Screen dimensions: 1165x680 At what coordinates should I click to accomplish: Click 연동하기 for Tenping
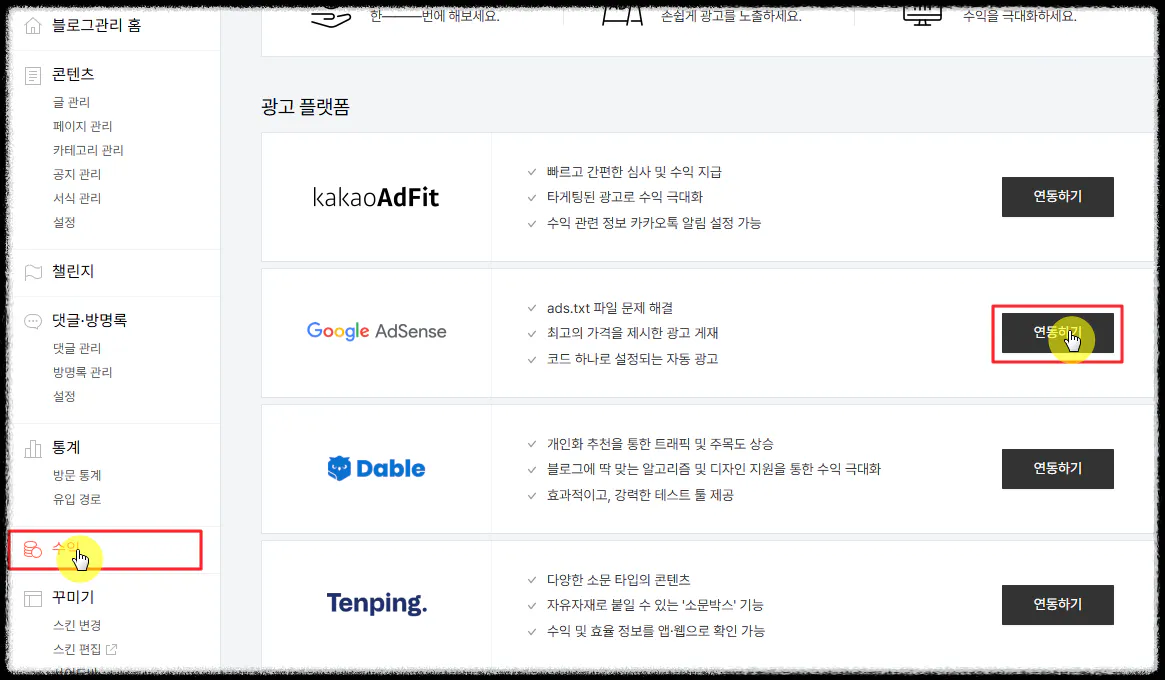1057,605
